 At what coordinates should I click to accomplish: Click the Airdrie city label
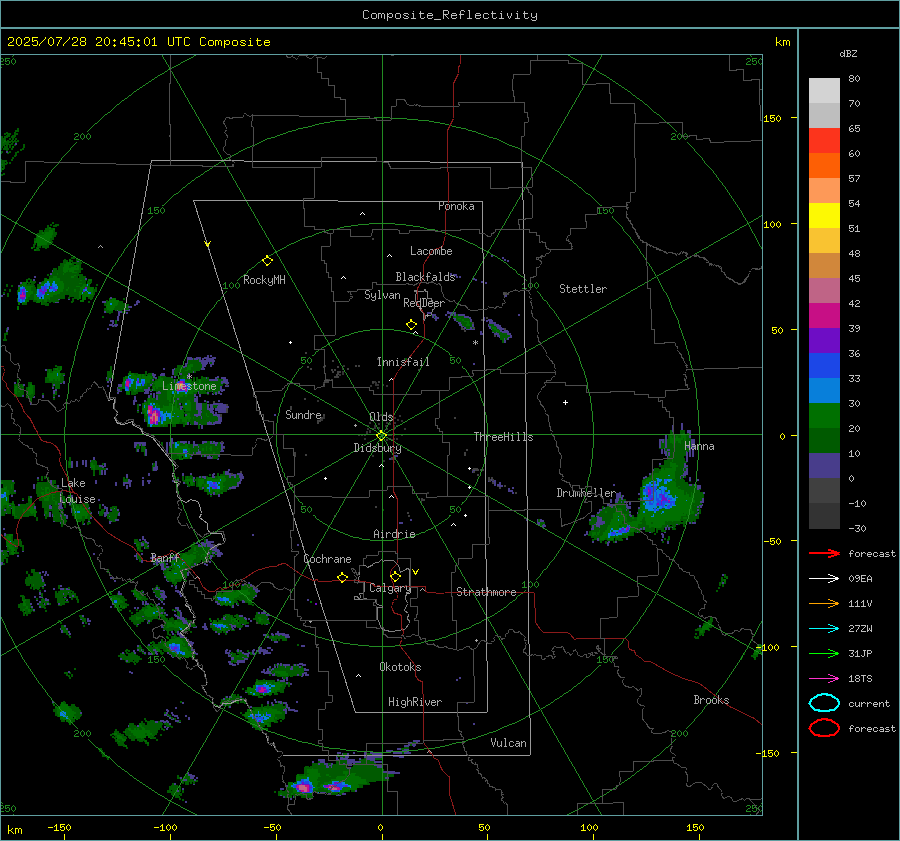pyautogui.click(x=394, y=534)
